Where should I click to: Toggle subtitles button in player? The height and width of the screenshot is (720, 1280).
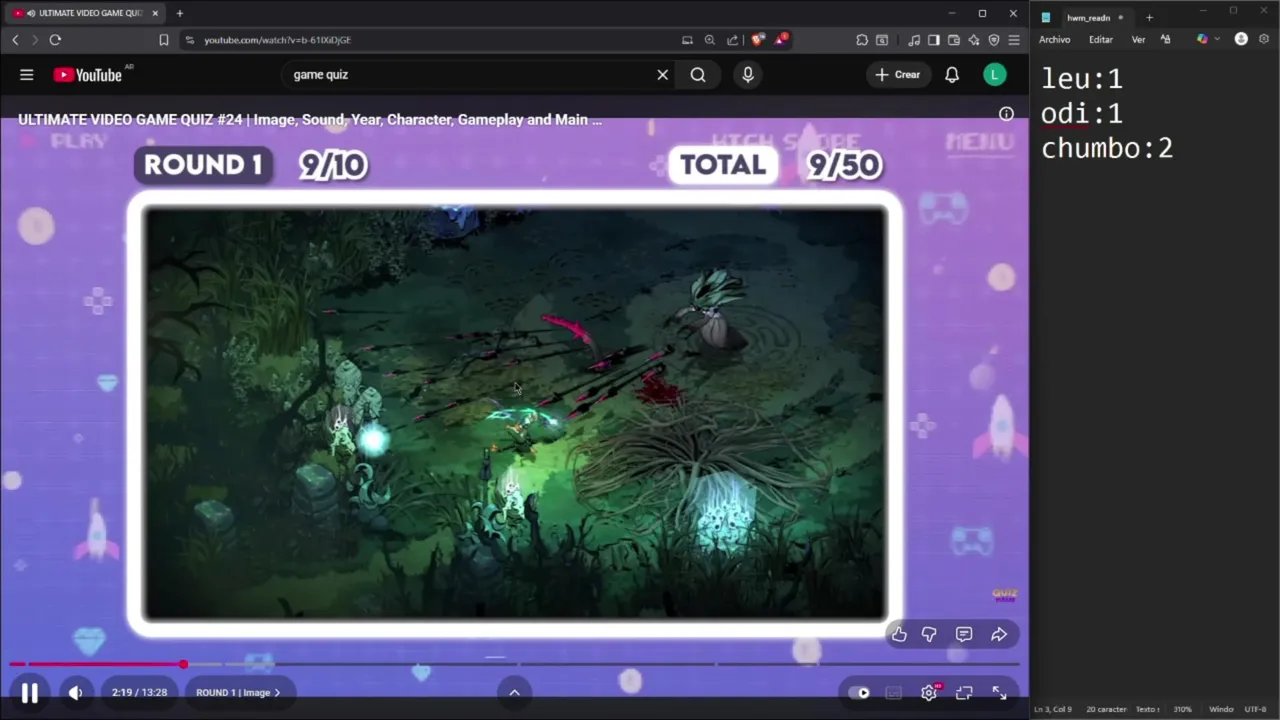tap(894, 692)
